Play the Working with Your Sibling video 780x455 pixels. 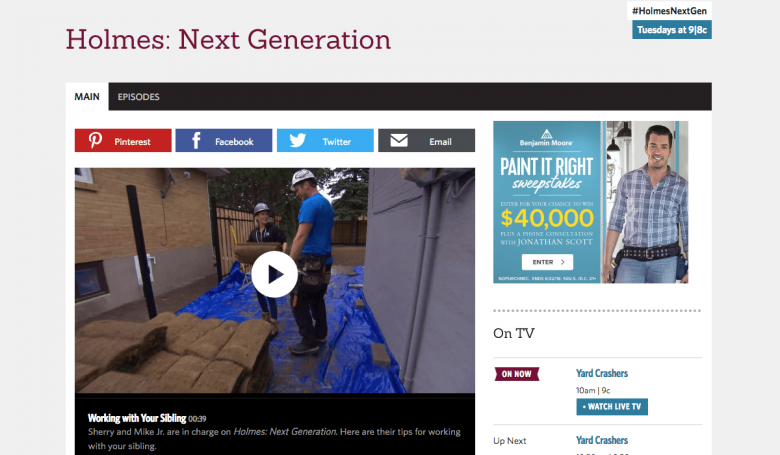pos(275,274)
